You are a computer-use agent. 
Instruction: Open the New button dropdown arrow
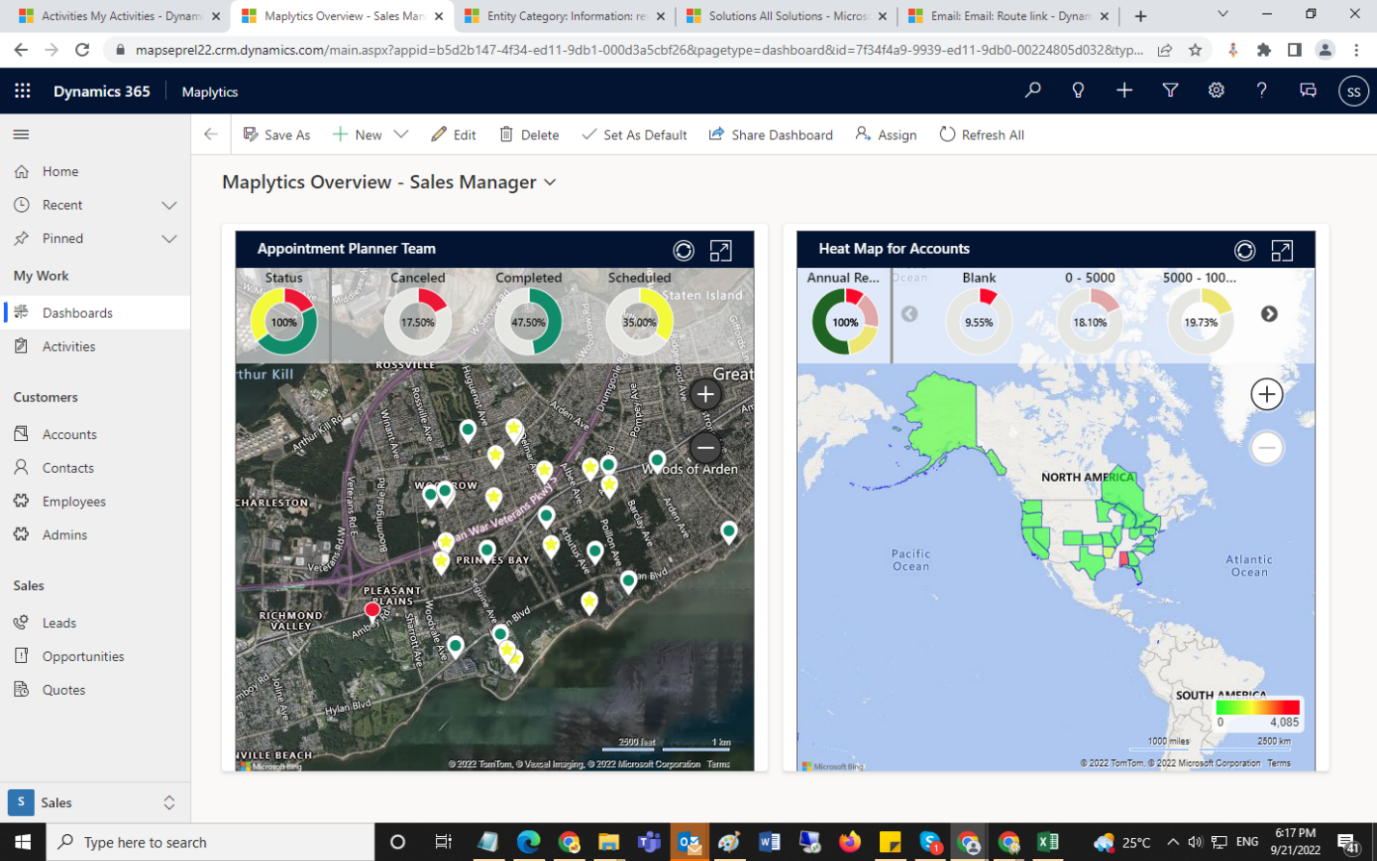[401, 135]
